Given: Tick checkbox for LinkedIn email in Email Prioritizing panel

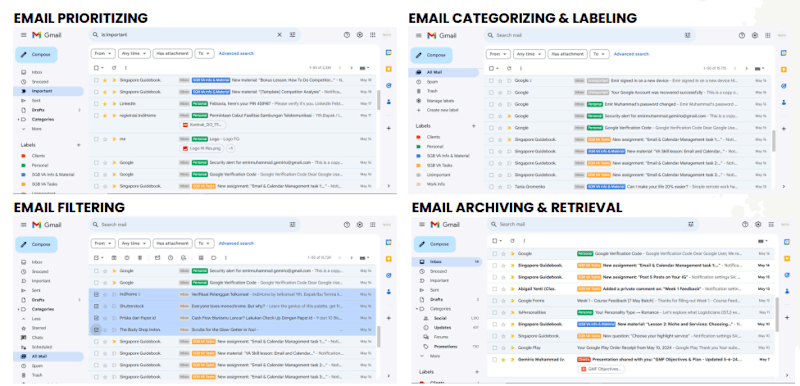Looking at the screenshot, I should coord(96,104).
